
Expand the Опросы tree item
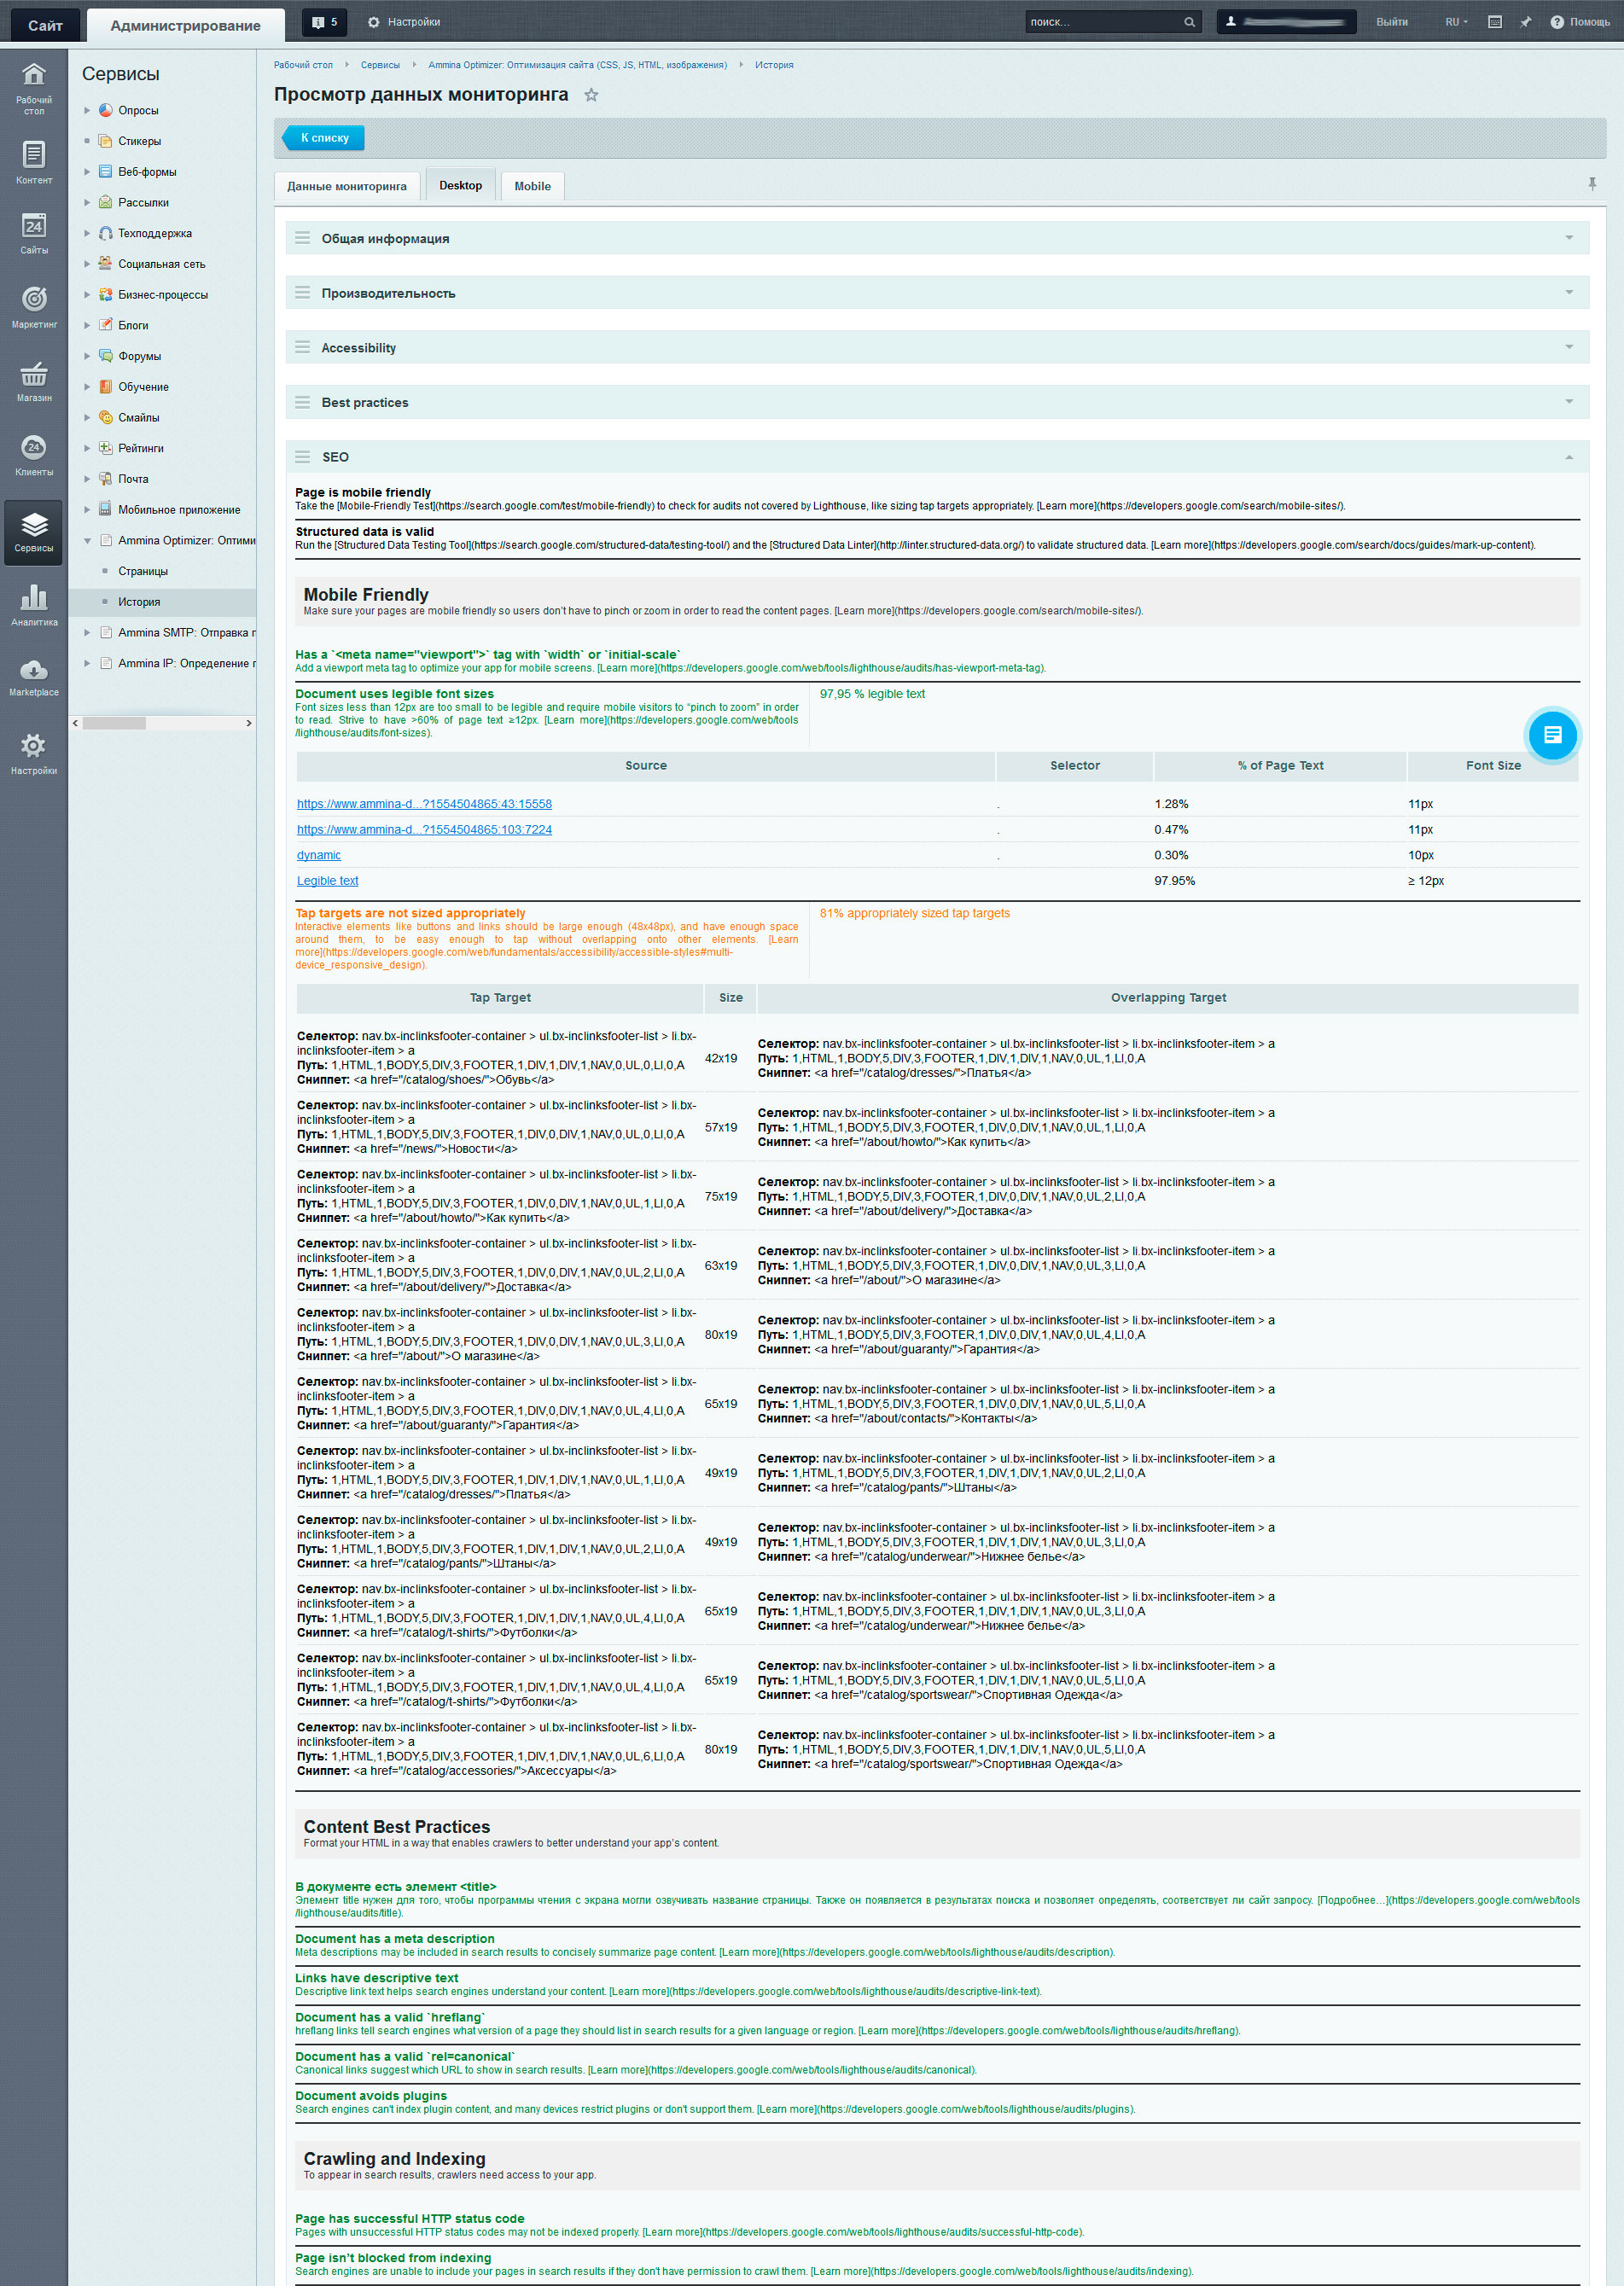coord(87,111)
